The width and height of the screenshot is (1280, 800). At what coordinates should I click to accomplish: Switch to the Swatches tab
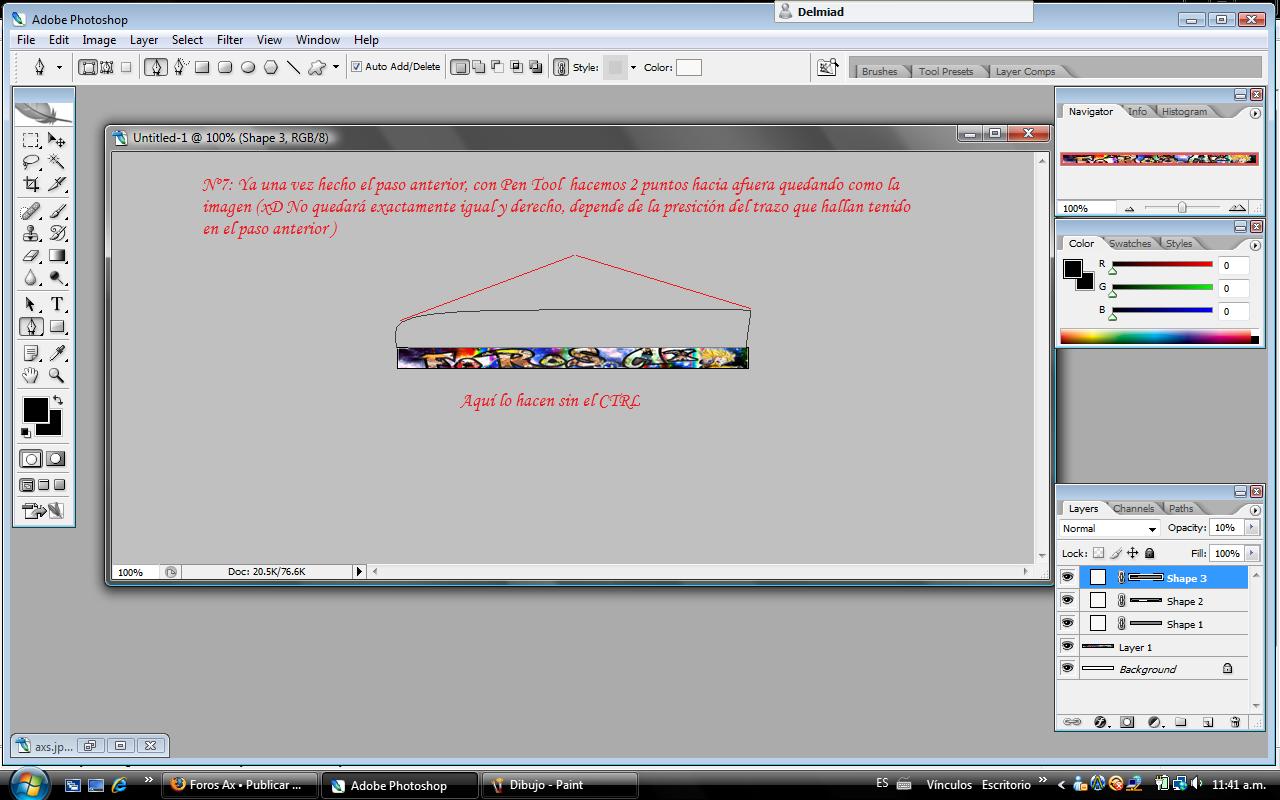pos(1130,243)
